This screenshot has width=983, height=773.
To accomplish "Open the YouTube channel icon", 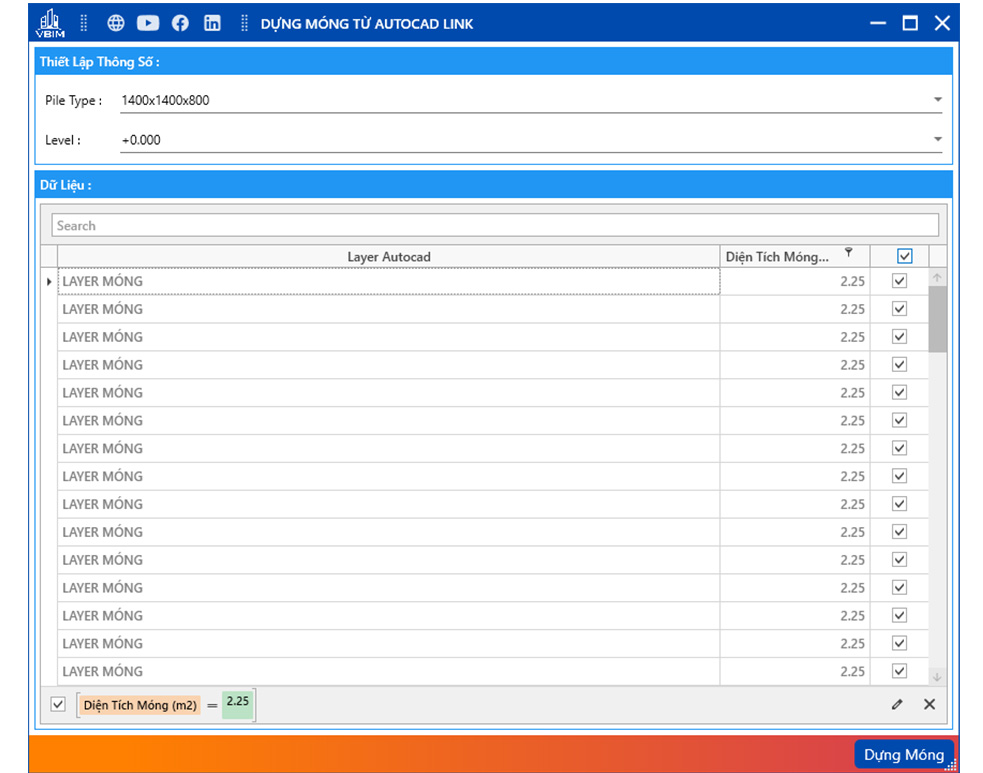I will point(148,23).
